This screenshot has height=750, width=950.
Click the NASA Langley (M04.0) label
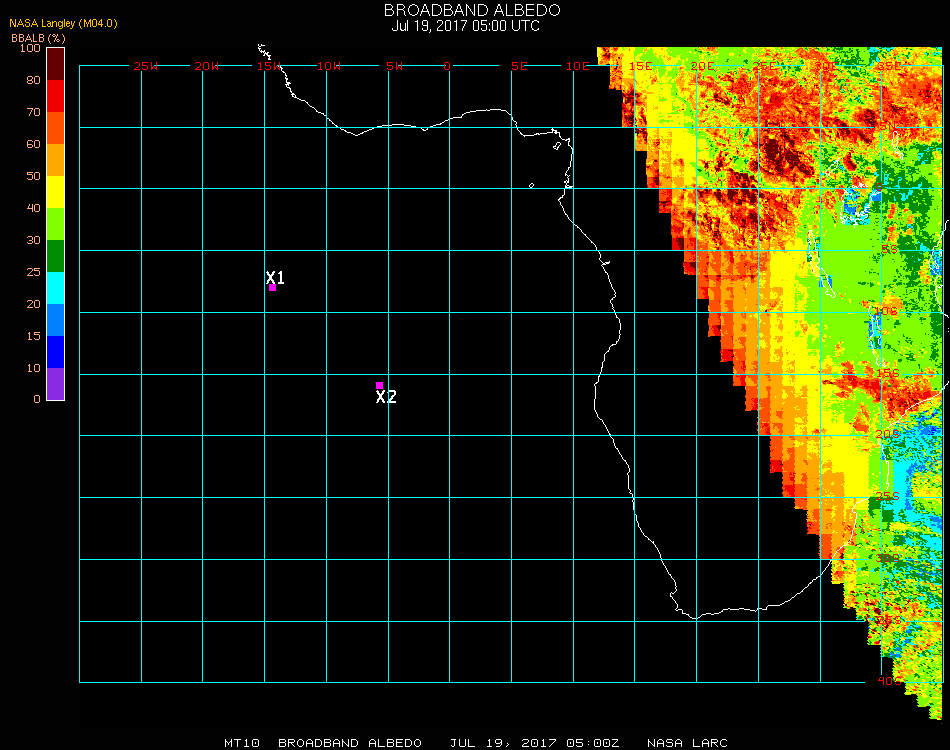click(x=63, y=23)
